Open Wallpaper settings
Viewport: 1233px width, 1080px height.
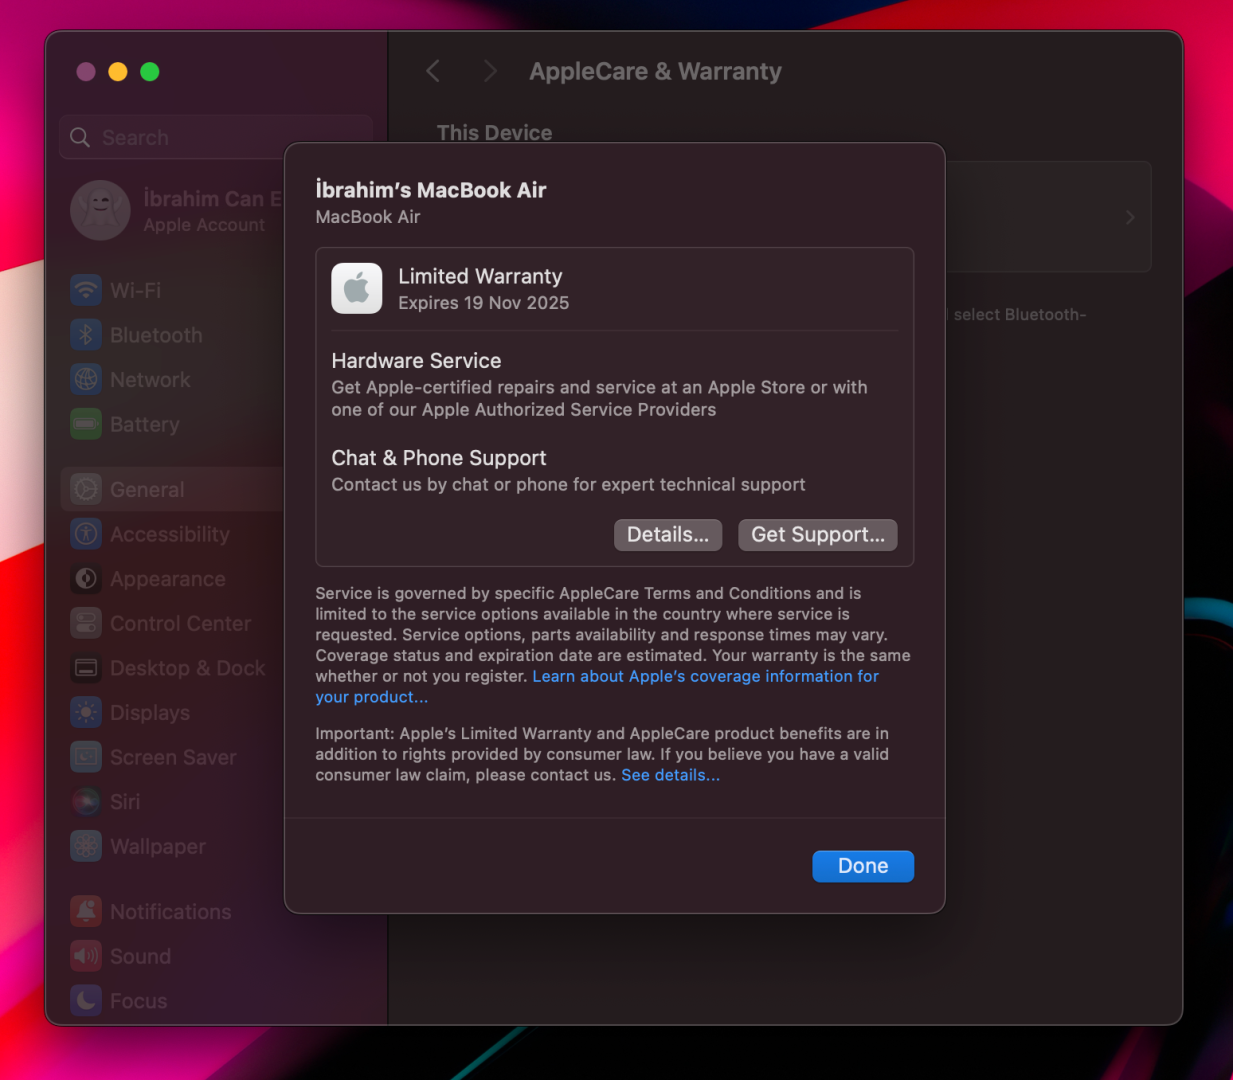(170, 846)
